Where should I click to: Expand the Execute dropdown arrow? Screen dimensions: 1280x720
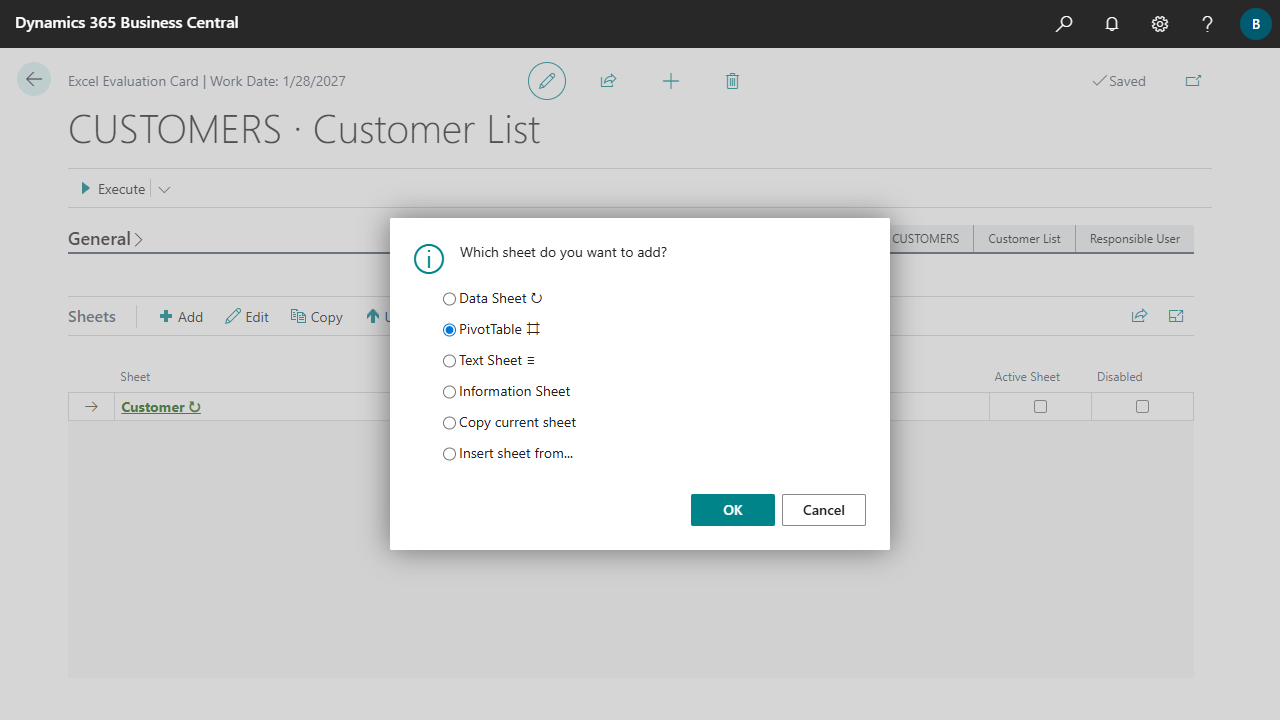[x=164, y=189]
